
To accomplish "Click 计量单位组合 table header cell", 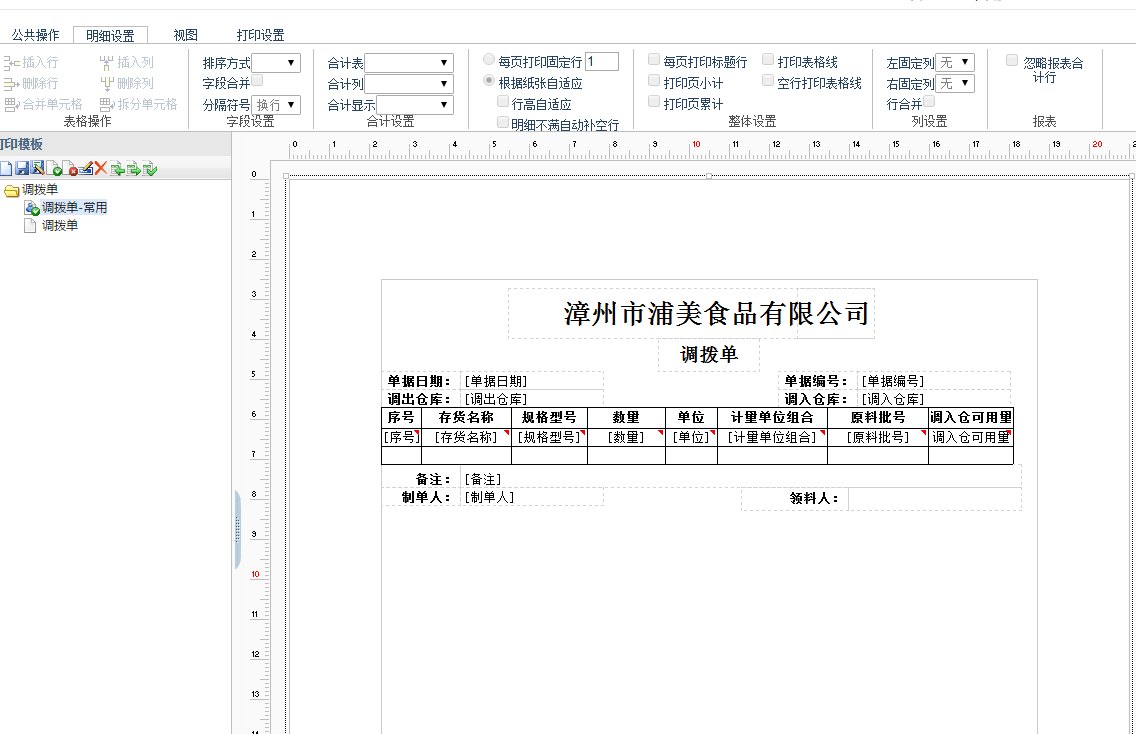I will tap(772, 417).
